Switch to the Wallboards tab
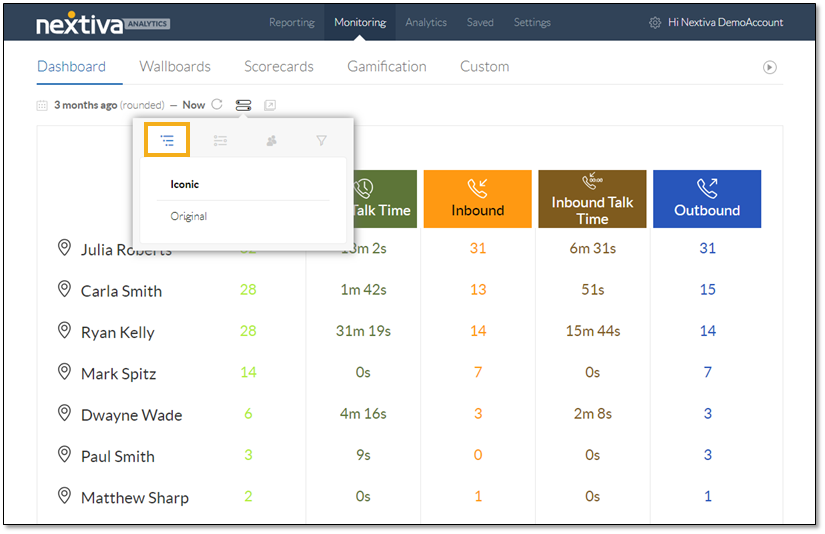Image resolution: width=825 pixels, height=534 pixels. coord(175,67)
